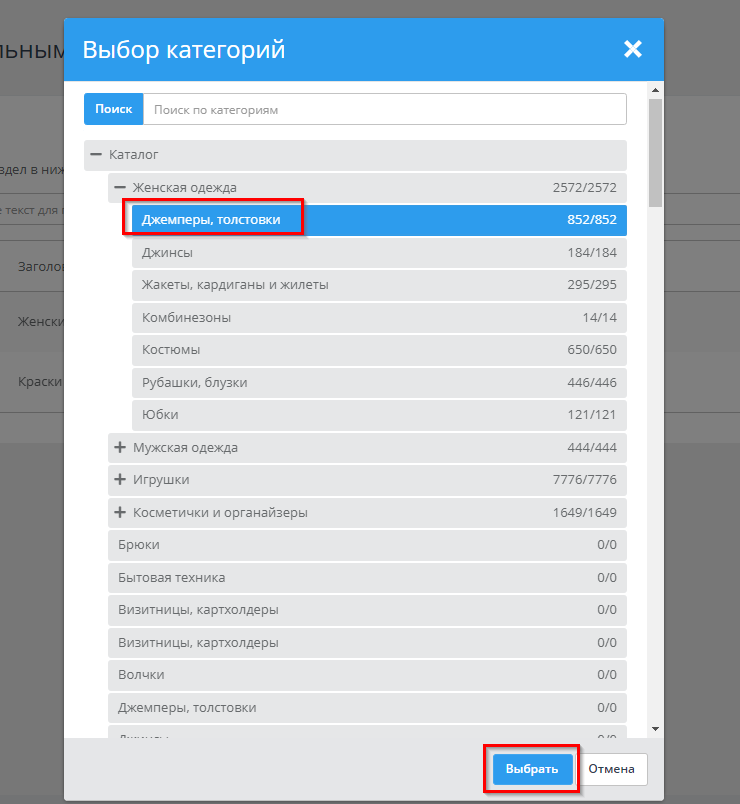Collapse the Каталог root node
The width and height of the screenshot is (740, 804).
(x=96, y=154)
